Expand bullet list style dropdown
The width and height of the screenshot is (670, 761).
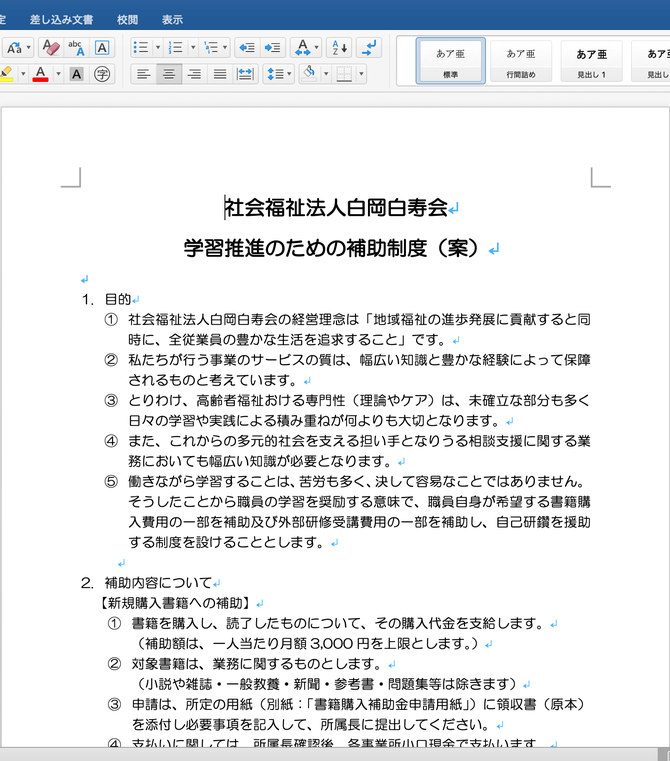[x=158, y=48]
